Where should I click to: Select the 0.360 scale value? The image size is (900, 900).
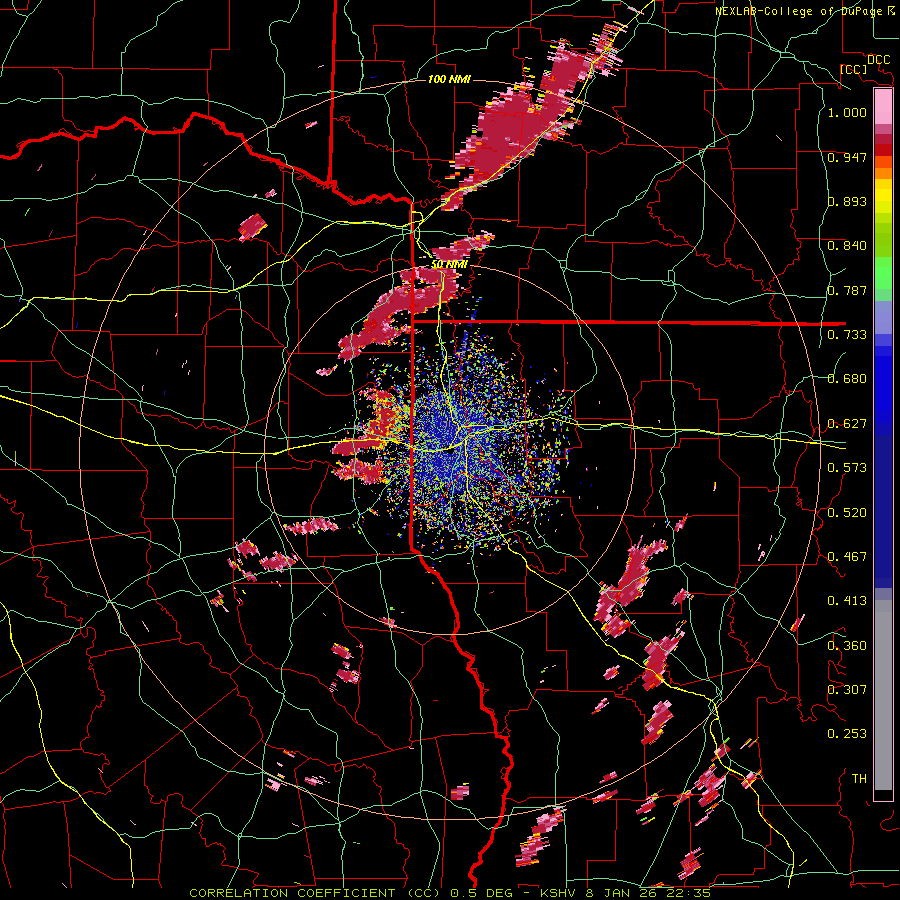tap(847, 646)
